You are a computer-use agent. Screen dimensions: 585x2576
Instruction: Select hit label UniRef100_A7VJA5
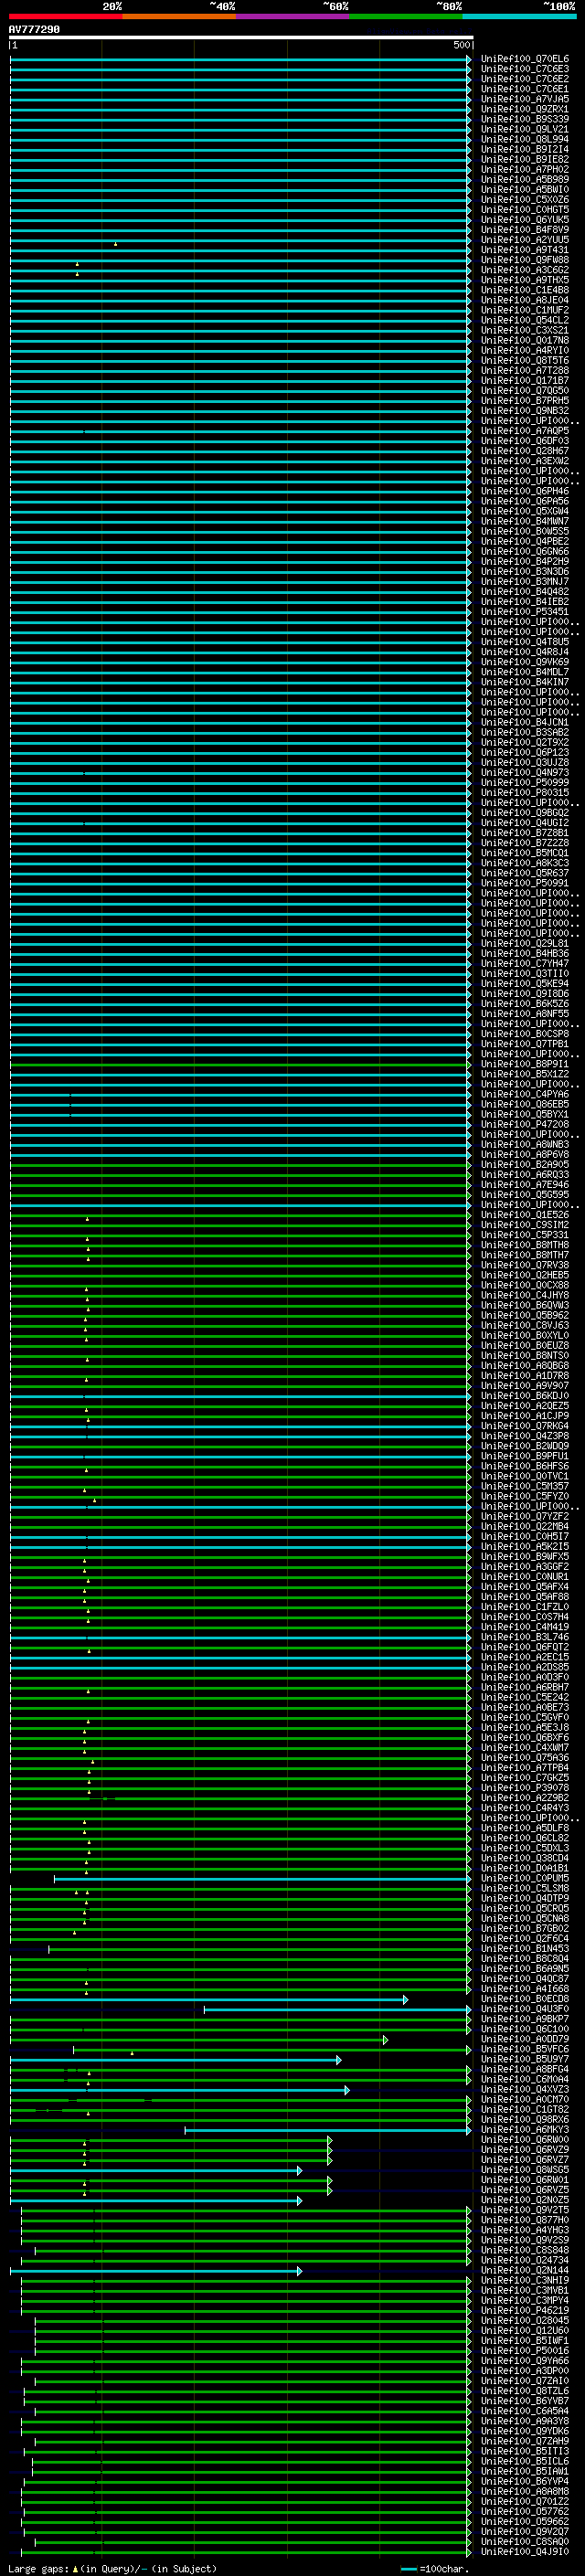[x=525, y=99]
